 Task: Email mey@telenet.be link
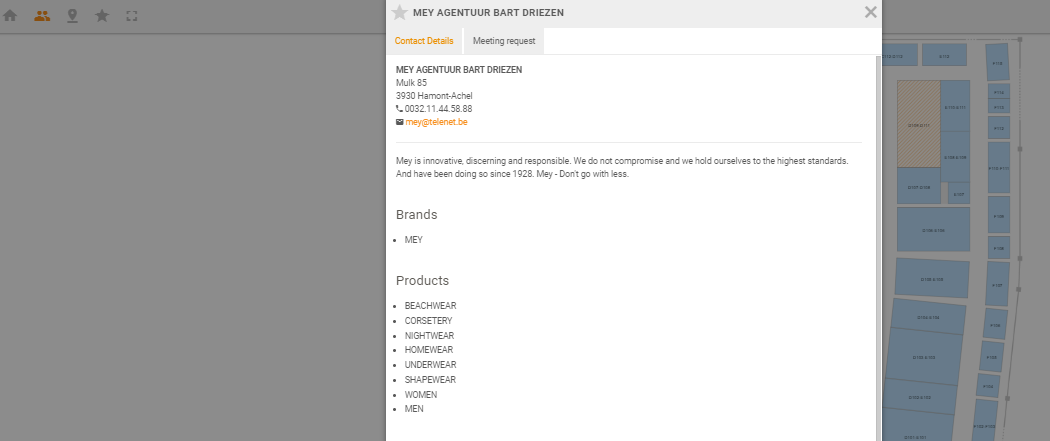436,122
